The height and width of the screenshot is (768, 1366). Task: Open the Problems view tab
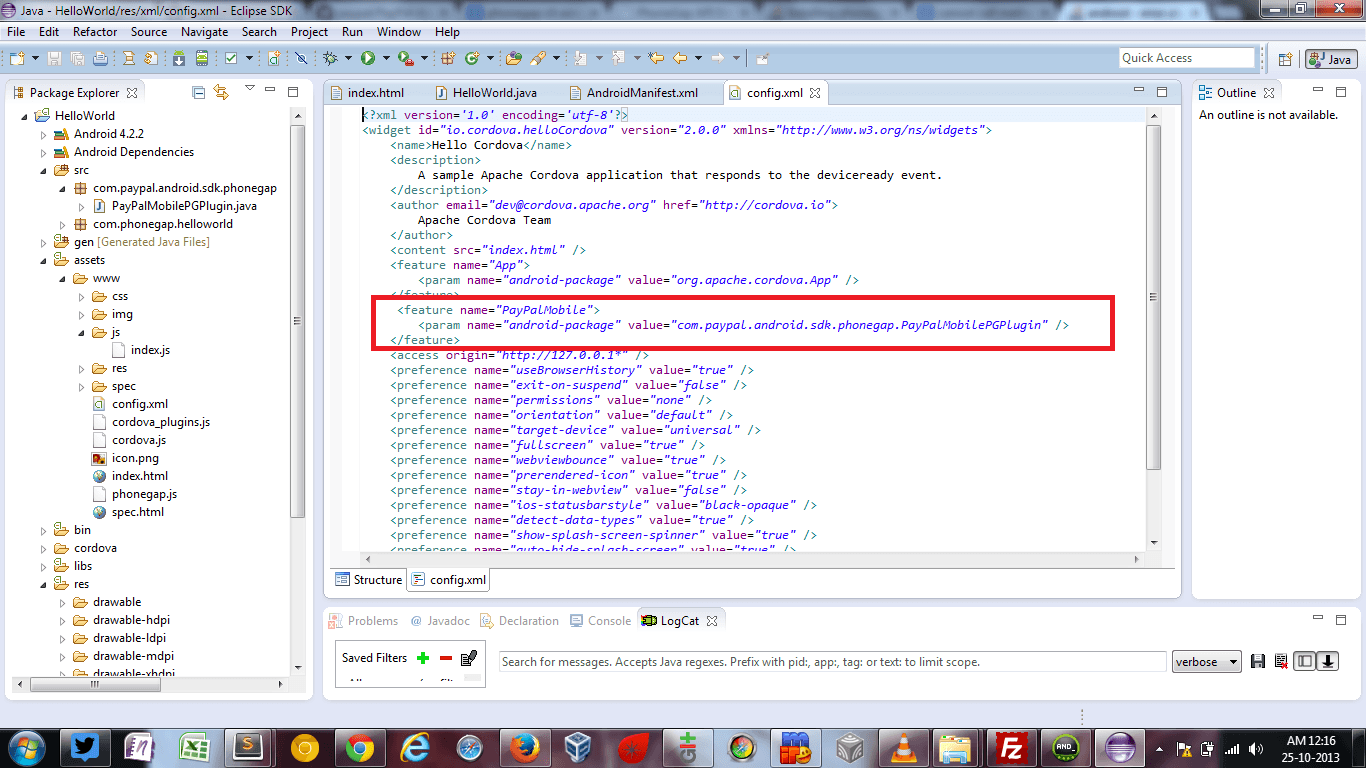364,621
